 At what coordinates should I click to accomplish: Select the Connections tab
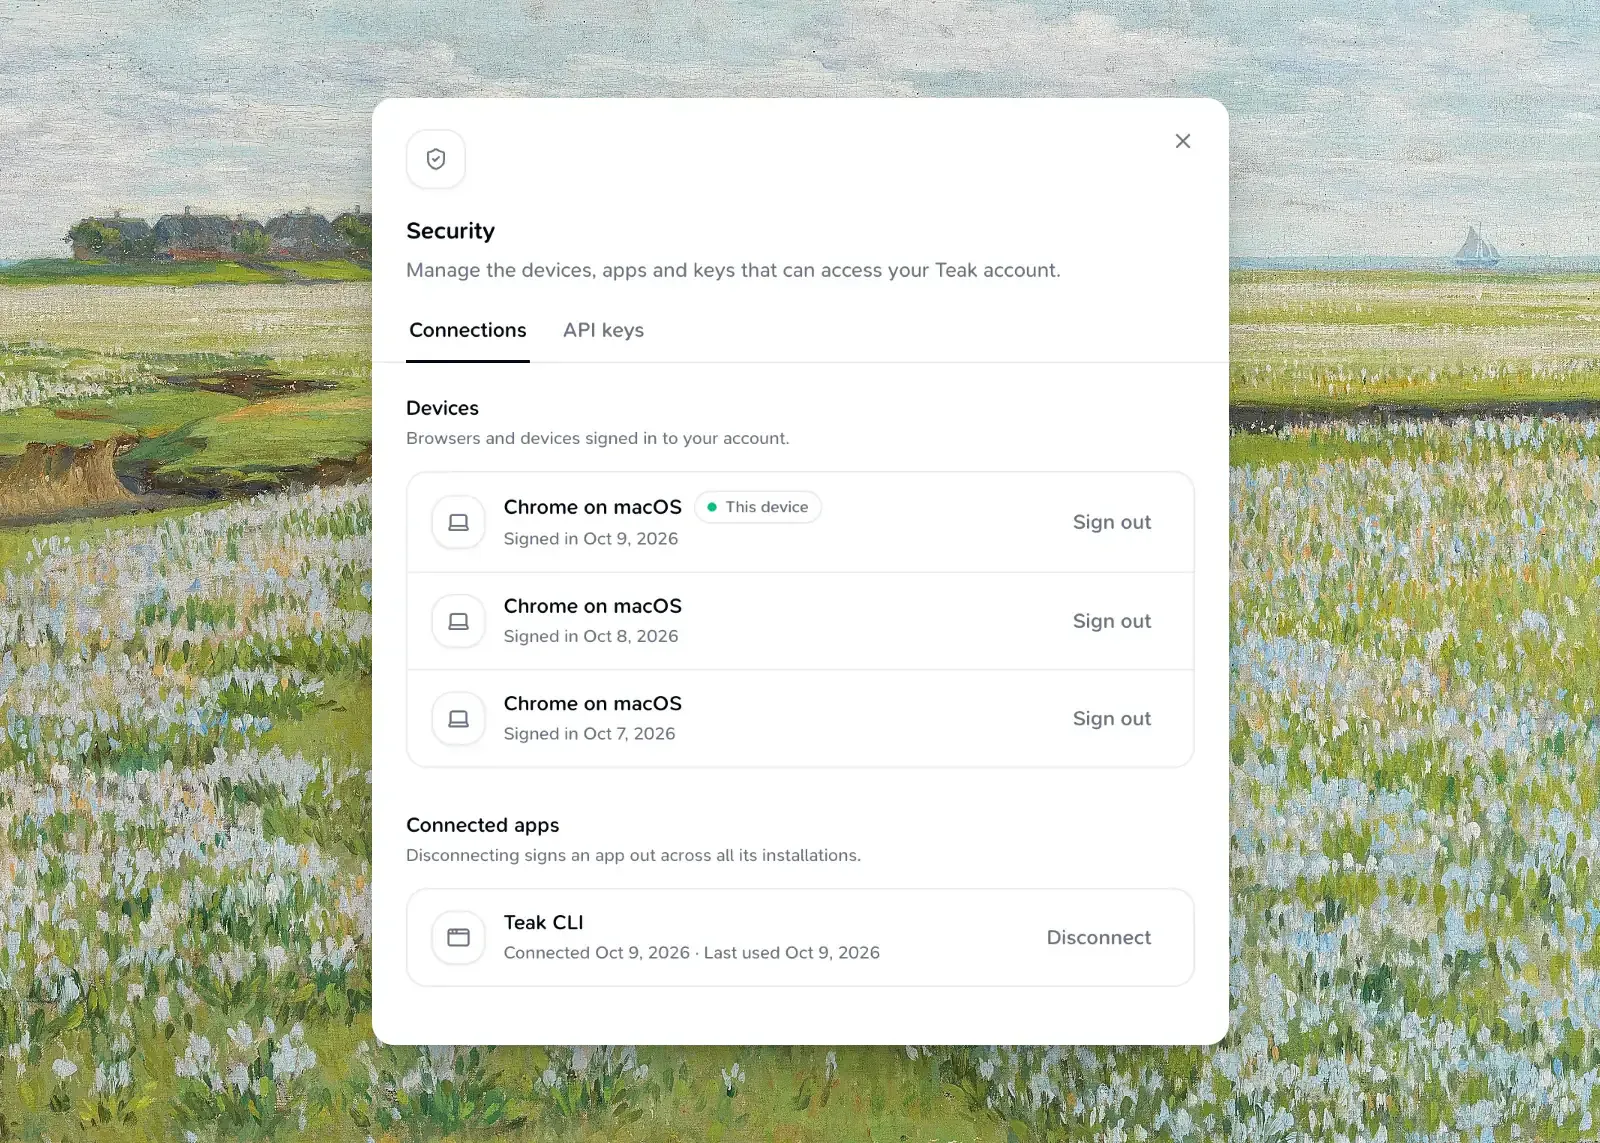(x=468, y=330)
